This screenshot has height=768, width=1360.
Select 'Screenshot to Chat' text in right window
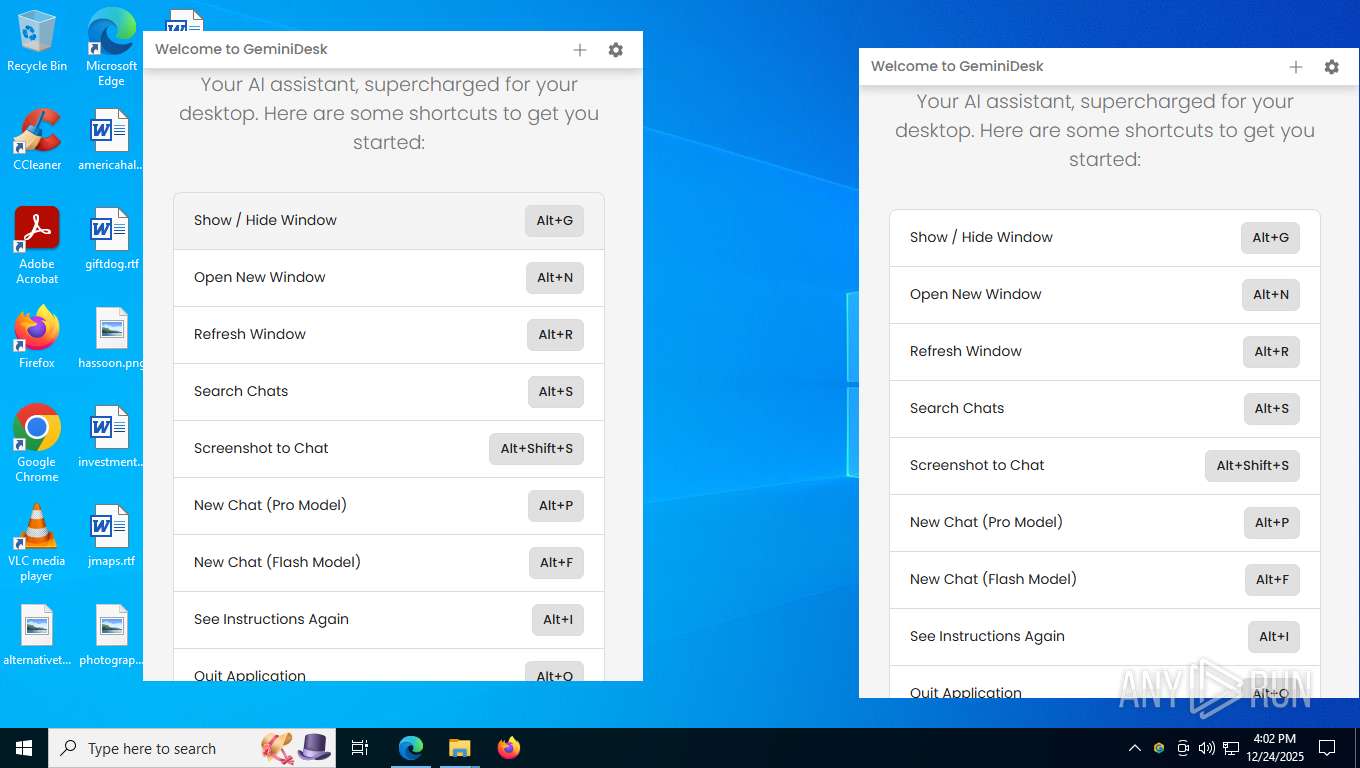(977, 466)
